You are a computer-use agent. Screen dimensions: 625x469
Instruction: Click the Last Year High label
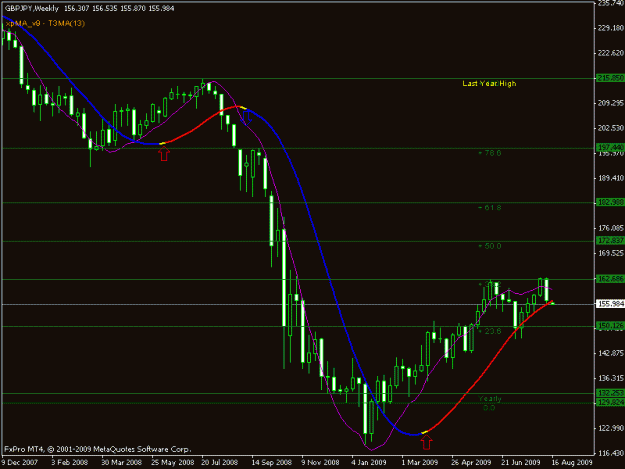pos(489,84)
